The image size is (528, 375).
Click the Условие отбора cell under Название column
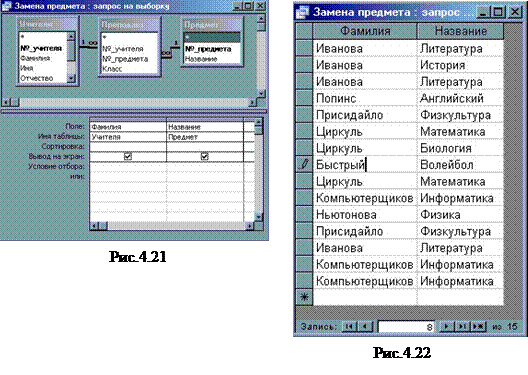click(205, 167)
